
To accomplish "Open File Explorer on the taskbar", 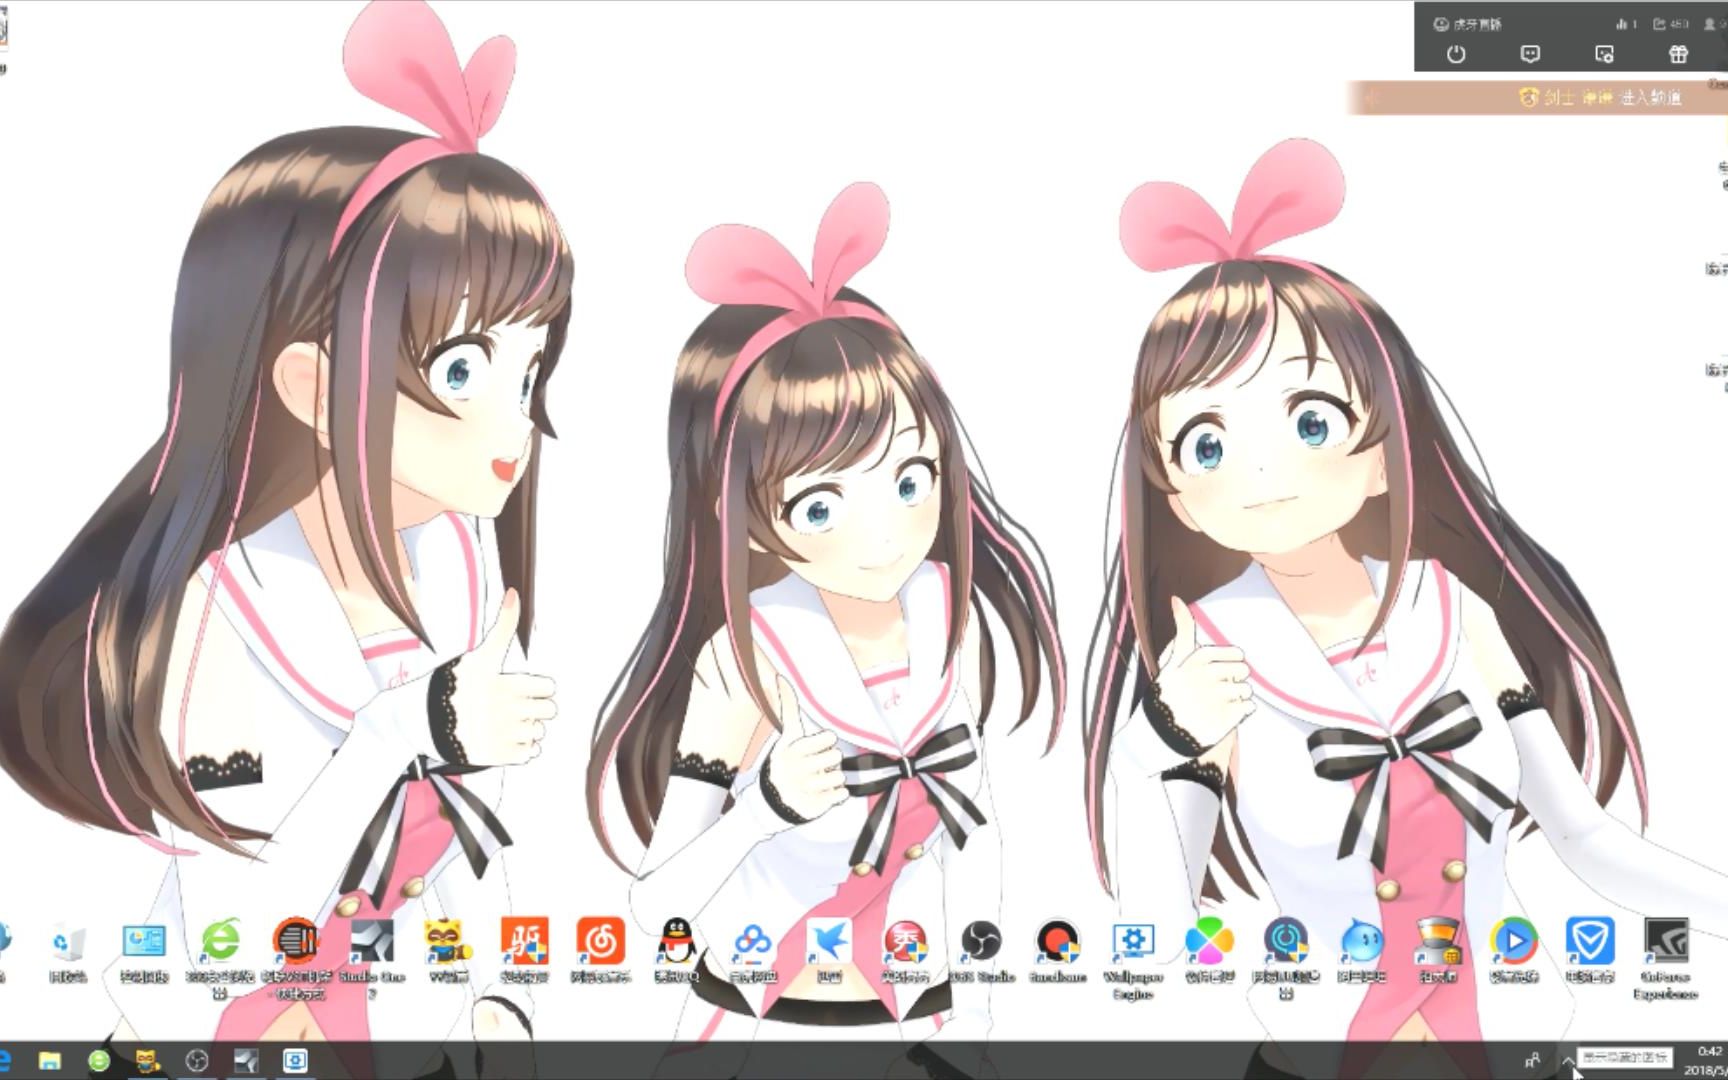I will pyautogui.click(x=50, y=1060).
